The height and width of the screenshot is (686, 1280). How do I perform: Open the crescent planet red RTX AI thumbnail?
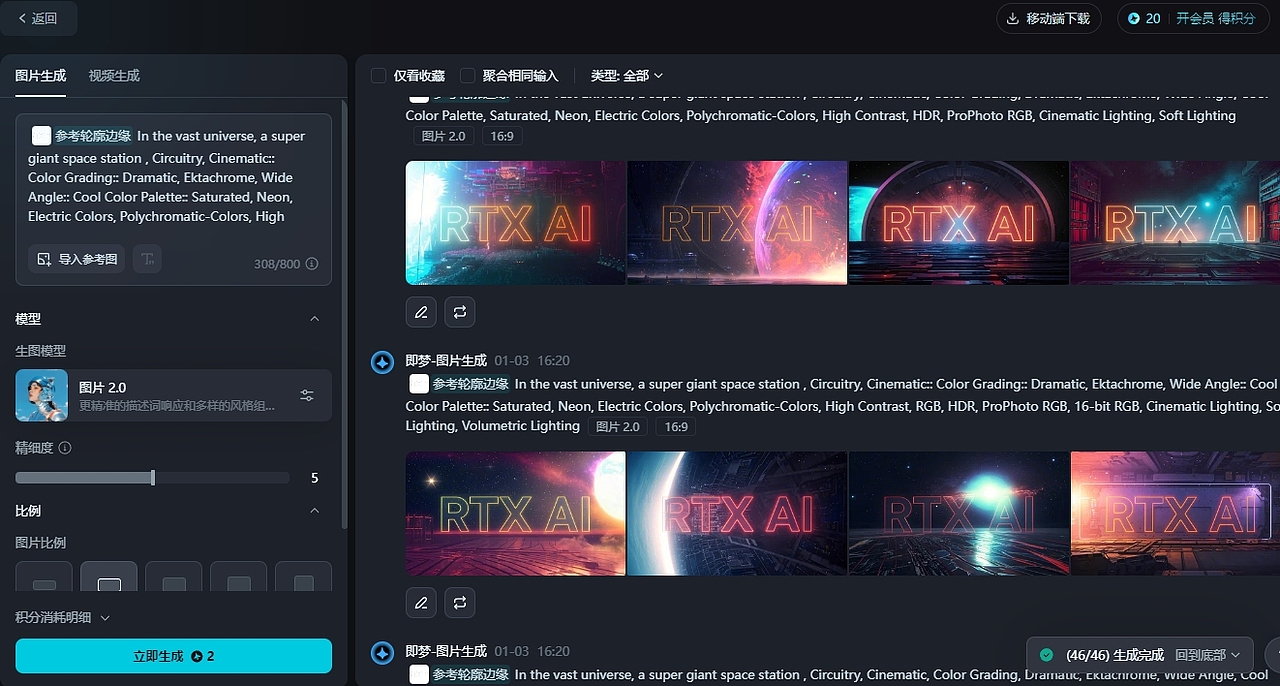[737, 514]
